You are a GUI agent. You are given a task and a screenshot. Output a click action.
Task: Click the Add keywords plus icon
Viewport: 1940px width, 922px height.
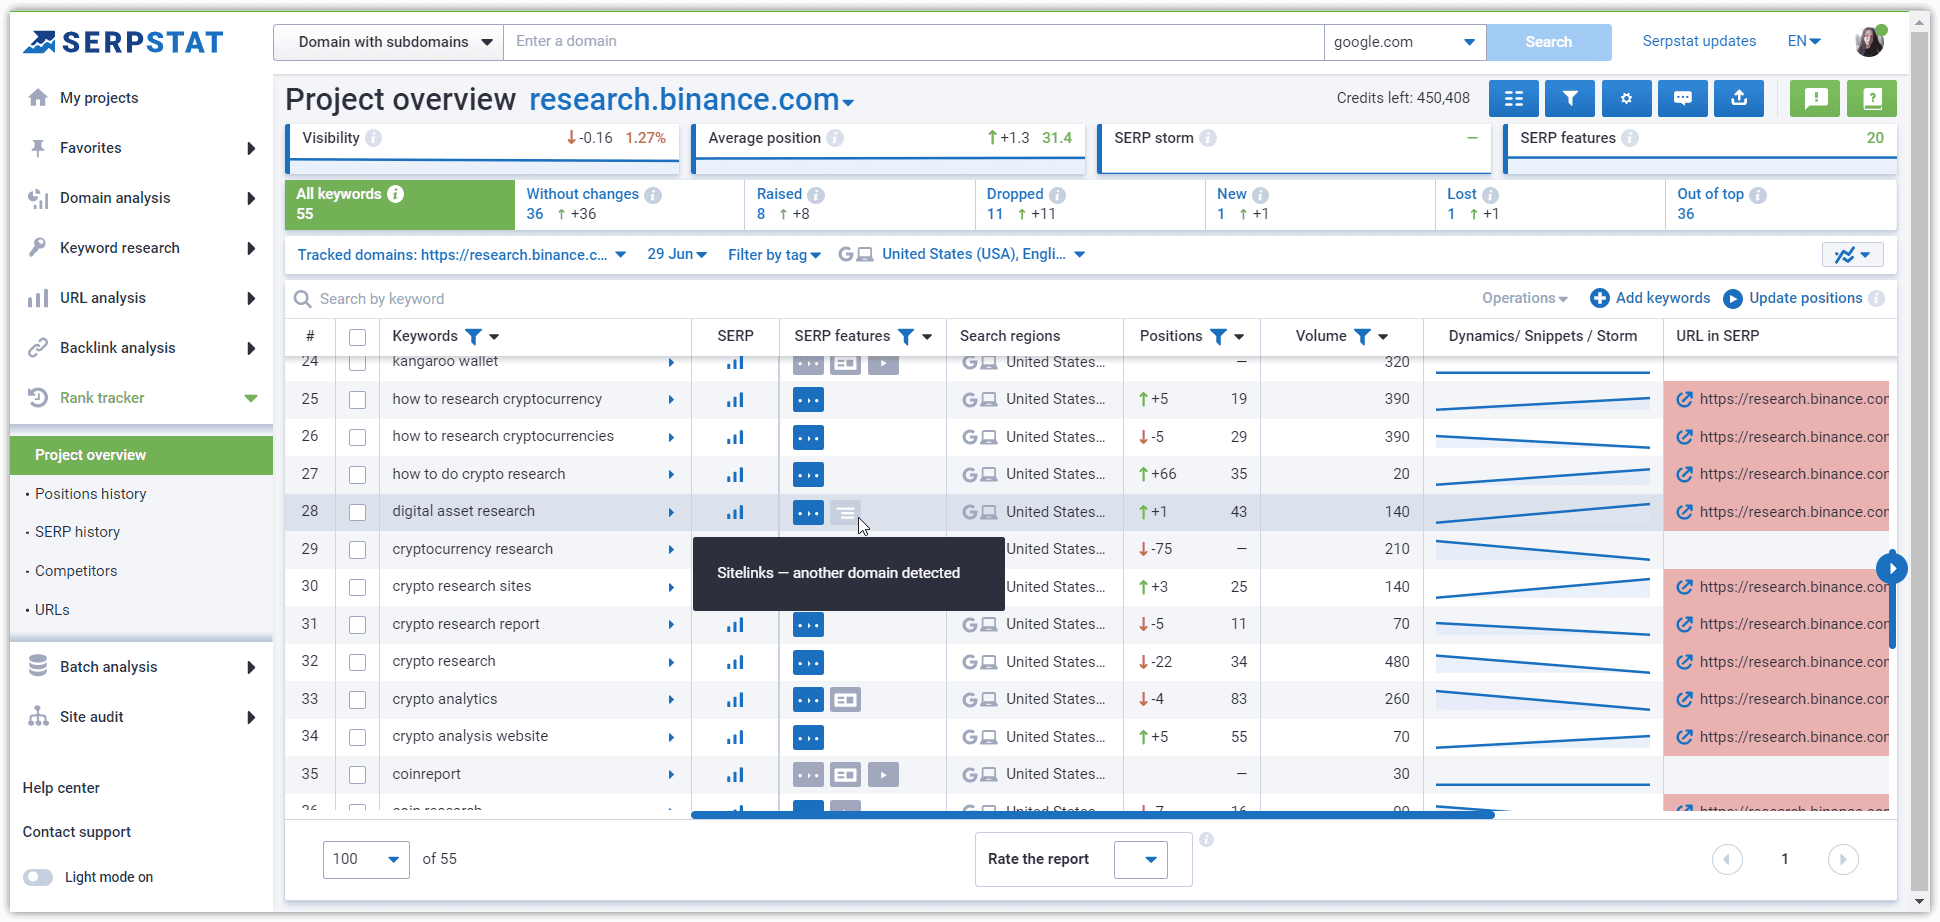click(1599, 298)
